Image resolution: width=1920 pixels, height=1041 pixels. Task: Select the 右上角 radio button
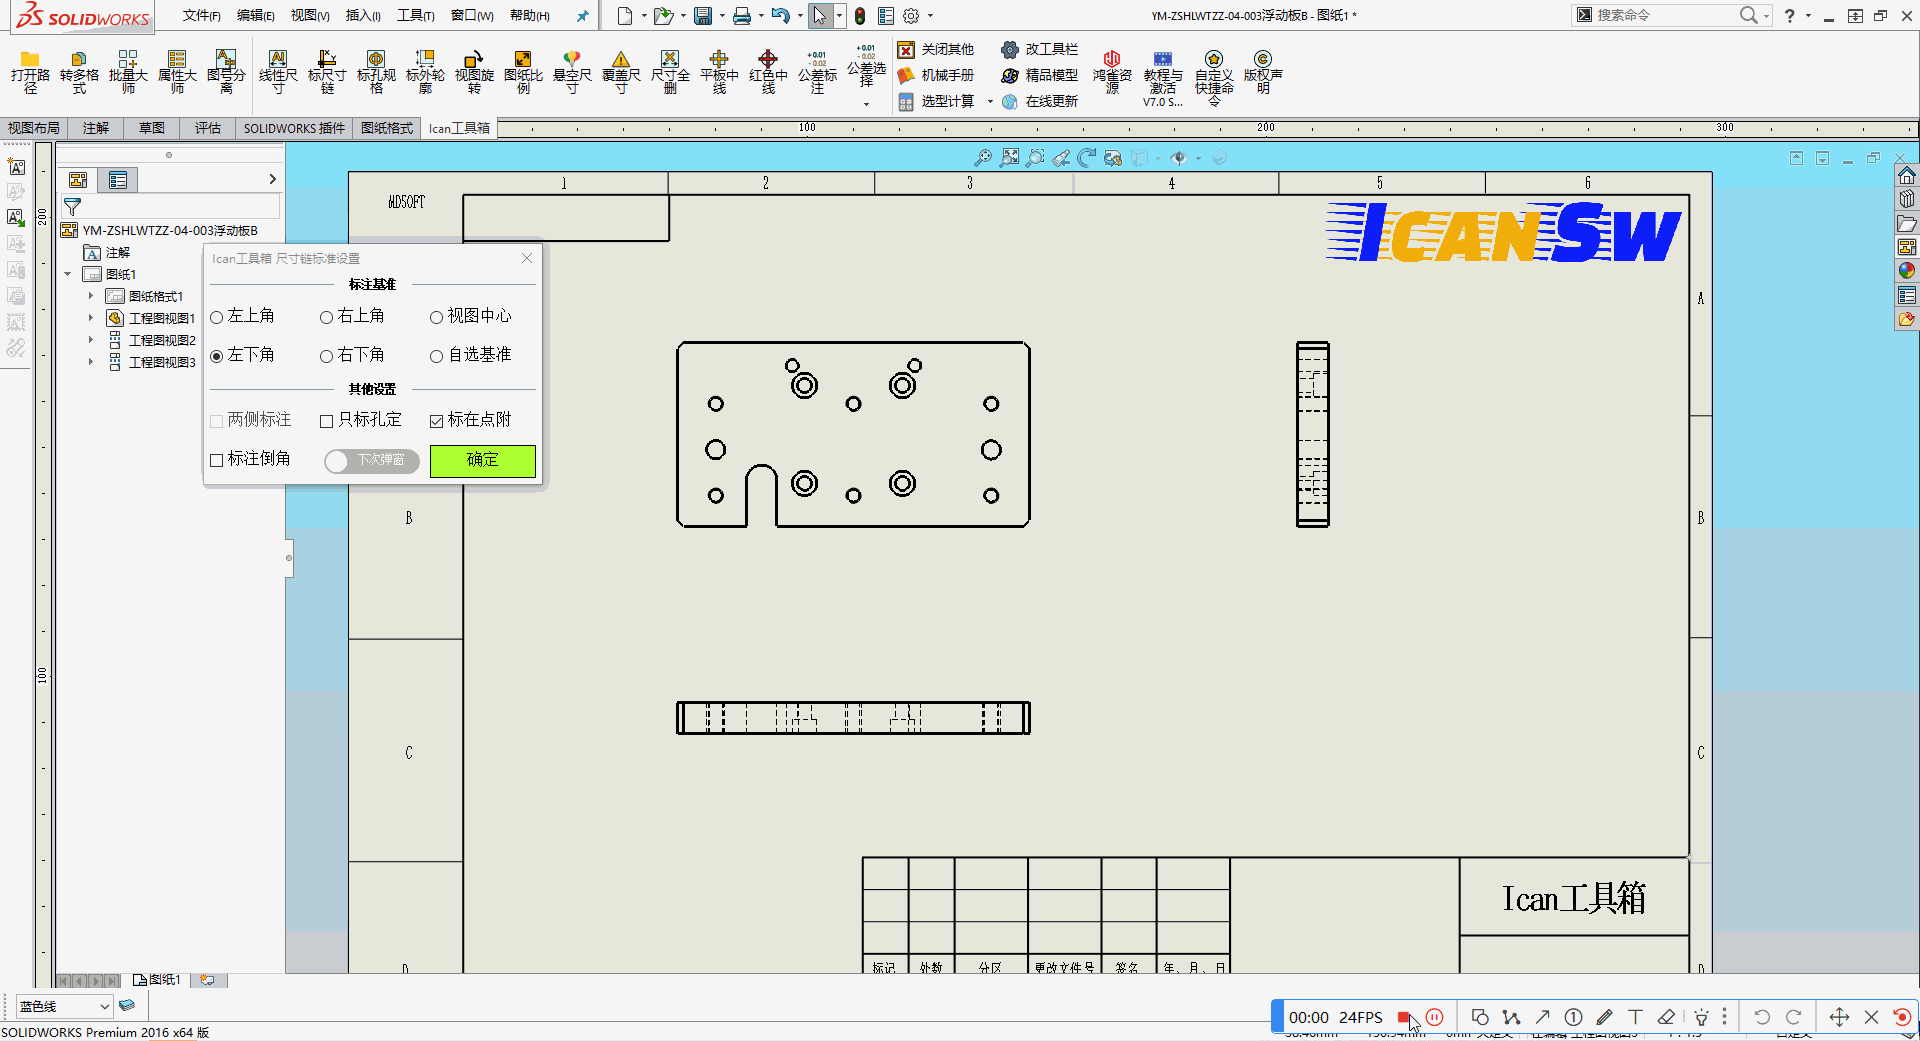point(327,318)
